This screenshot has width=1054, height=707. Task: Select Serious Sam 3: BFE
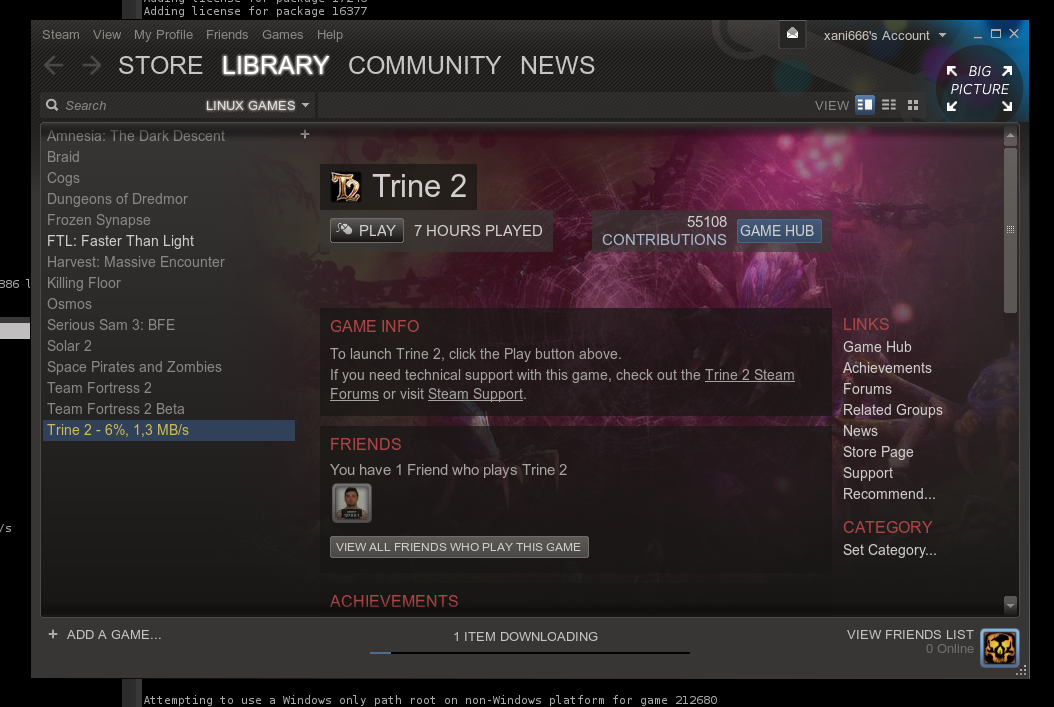tap(168, 325)
